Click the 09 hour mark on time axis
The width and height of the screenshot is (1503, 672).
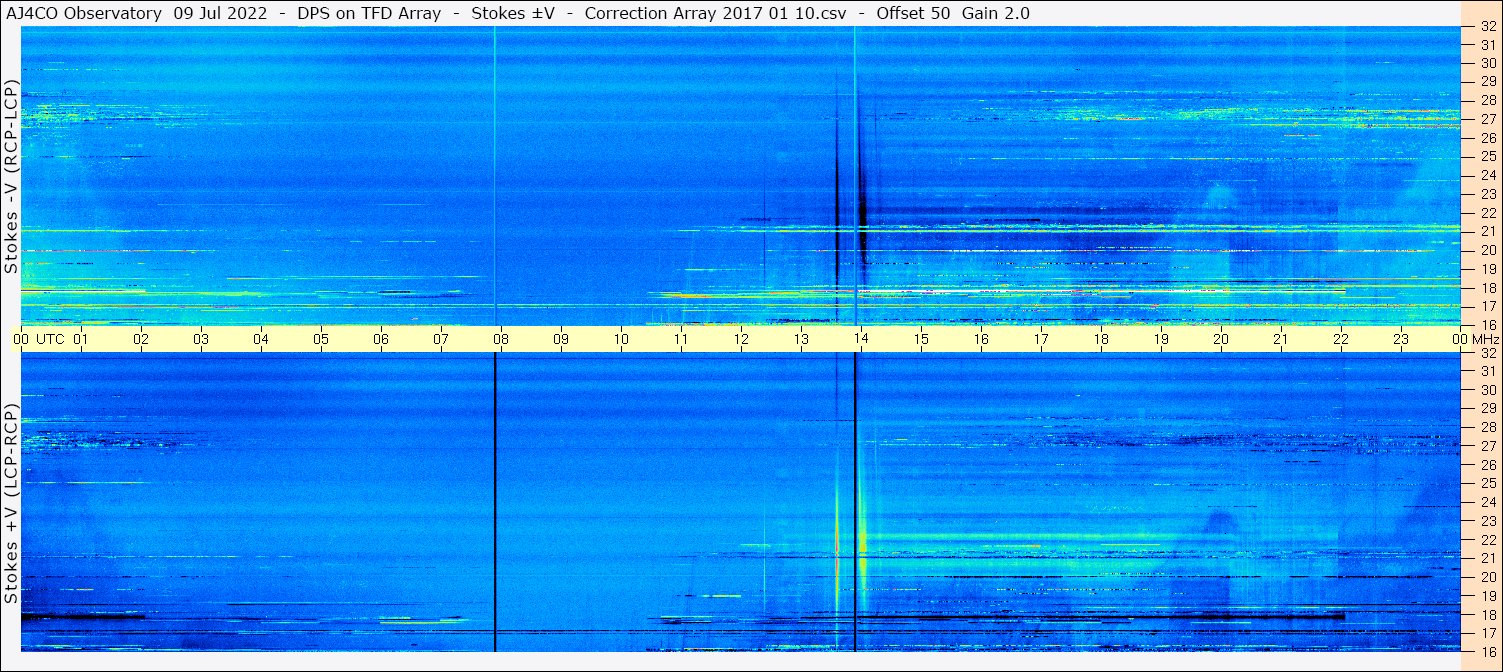pos(561,339)
